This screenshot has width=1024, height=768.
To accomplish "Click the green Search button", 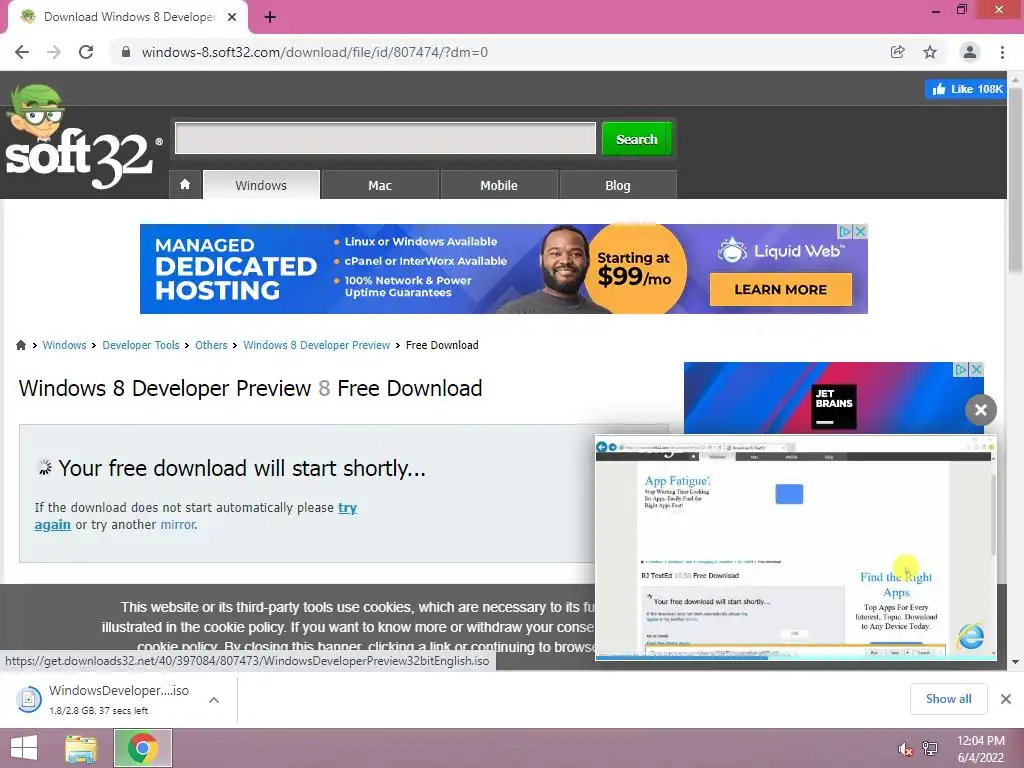I will [x=637, y=139].
